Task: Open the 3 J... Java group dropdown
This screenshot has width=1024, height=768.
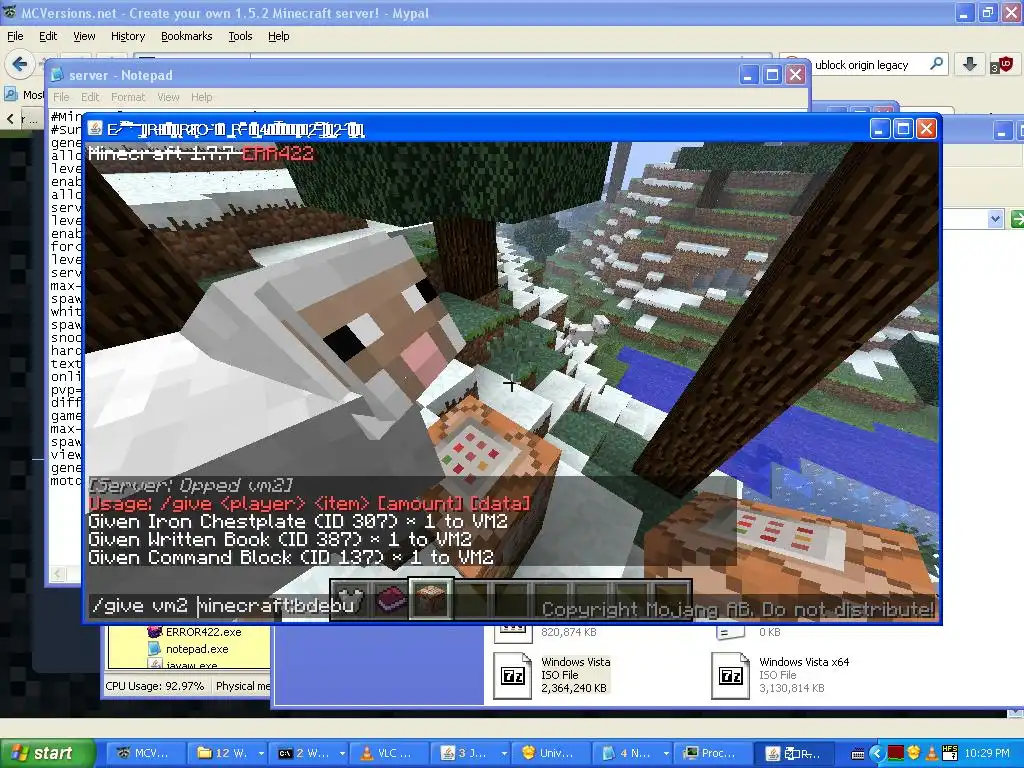Action: click(x=504, y=754)
